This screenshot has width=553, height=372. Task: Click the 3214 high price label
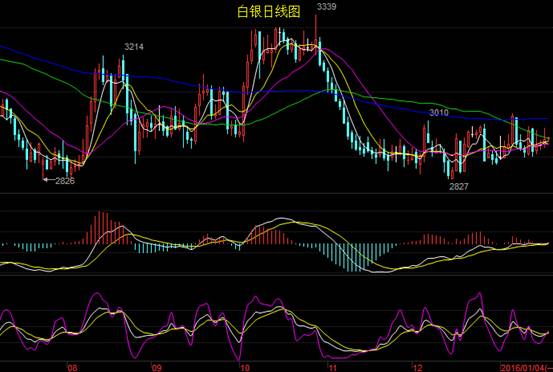point(134,47)
